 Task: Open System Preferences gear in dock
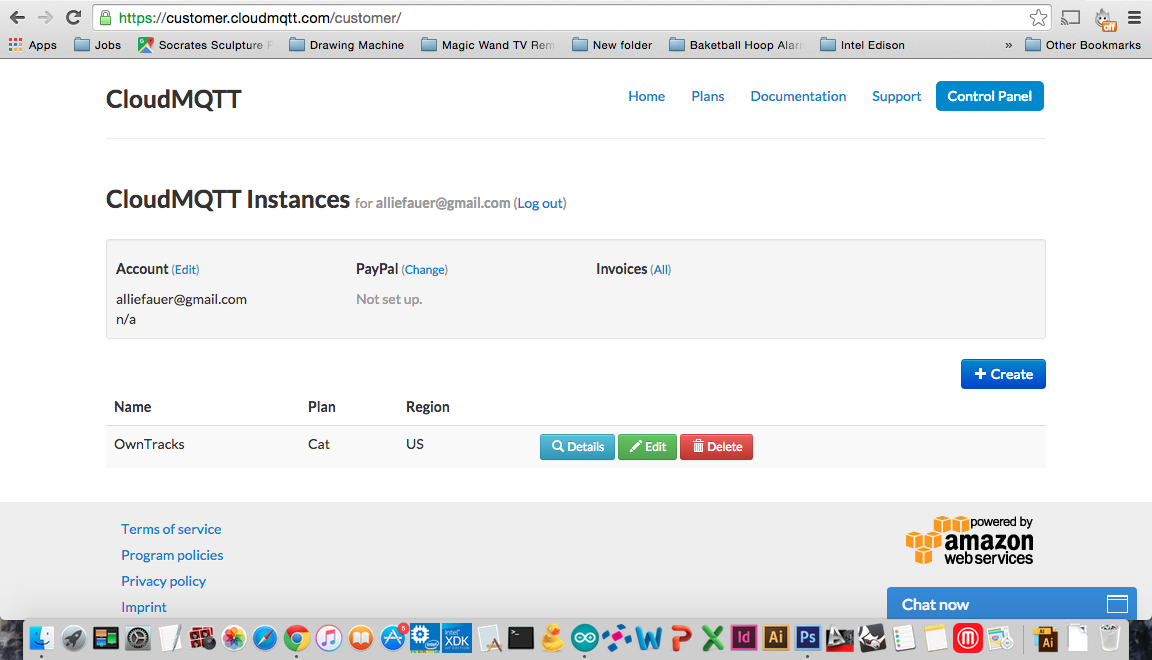click(x=137, y=638)
